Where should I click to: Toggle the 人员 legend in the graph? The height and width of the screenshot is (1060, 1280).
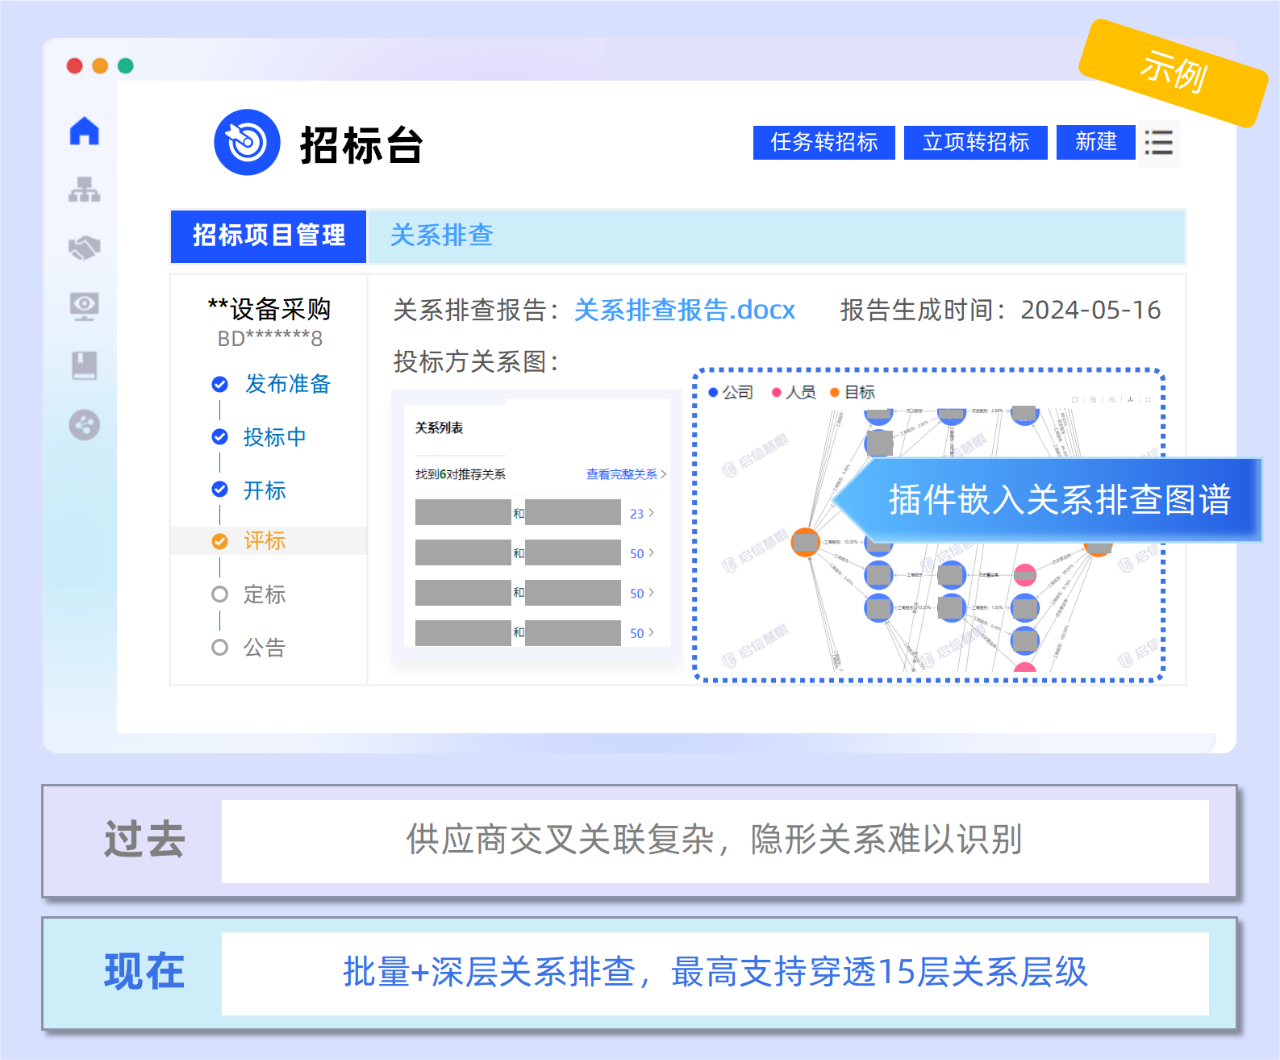pos(795,392)
